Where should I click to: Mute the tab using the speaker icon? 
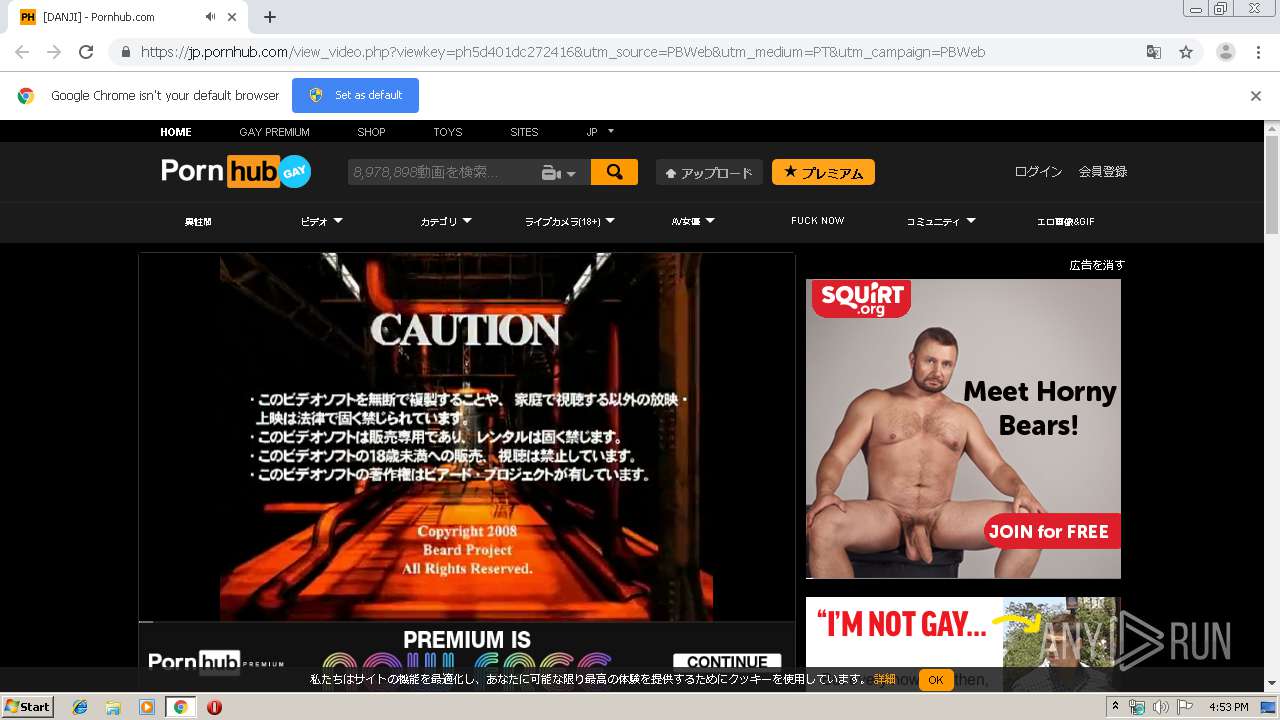click(211, 17)
